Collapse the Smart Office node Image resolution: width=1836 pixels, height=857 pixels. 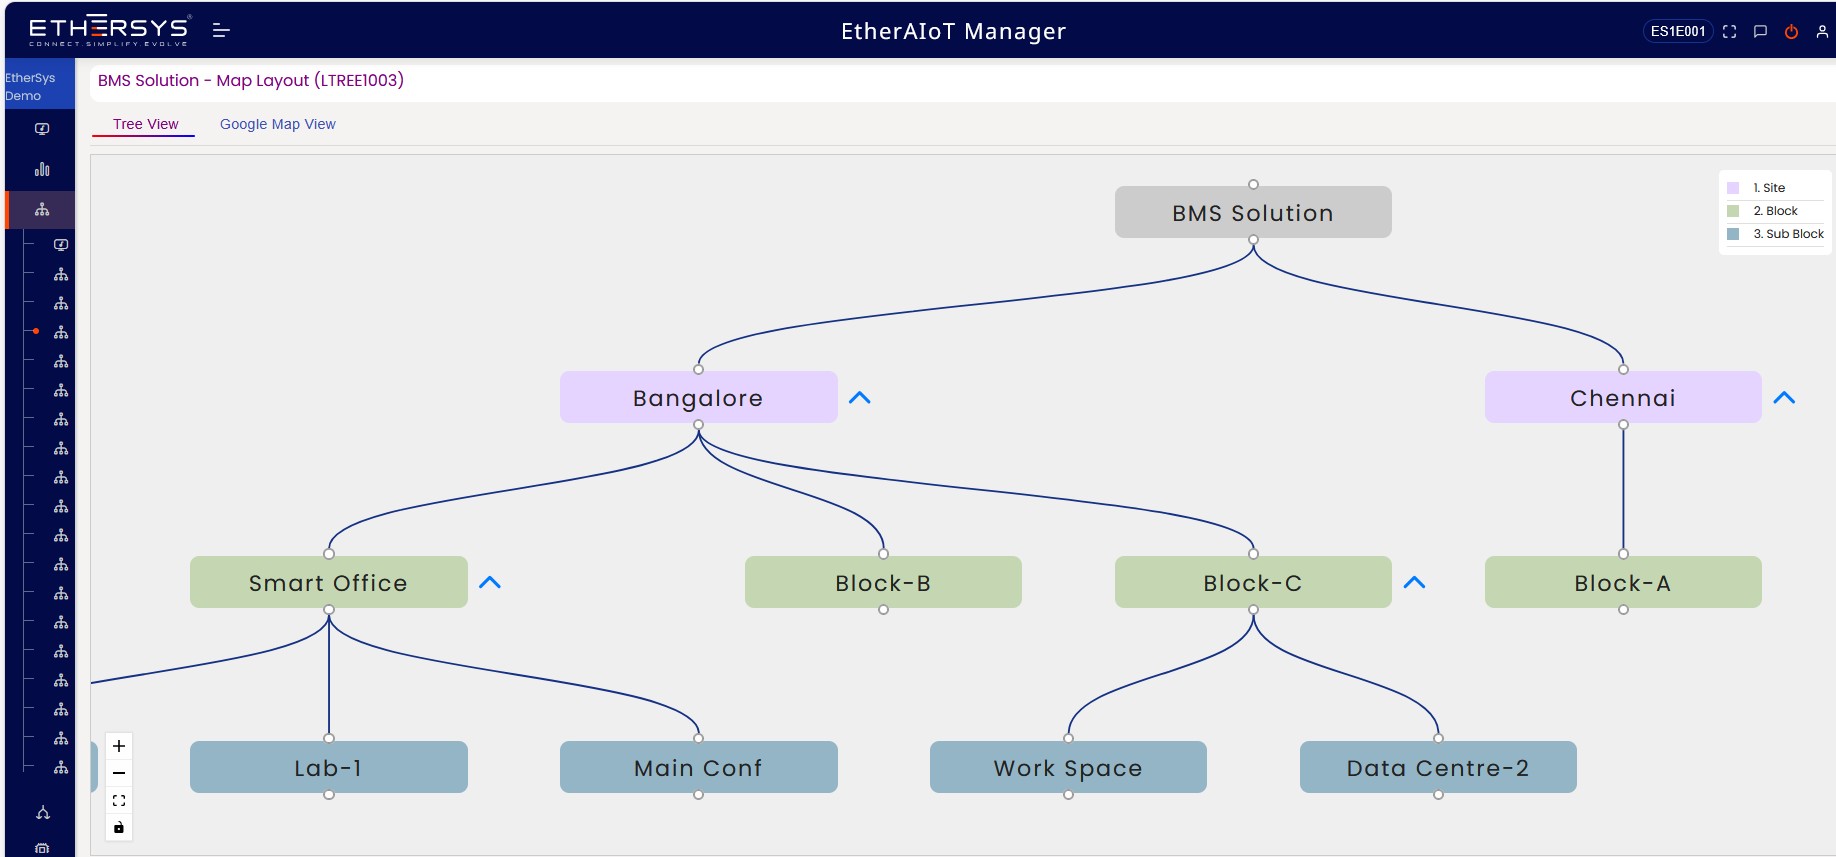tap(490, 583)
